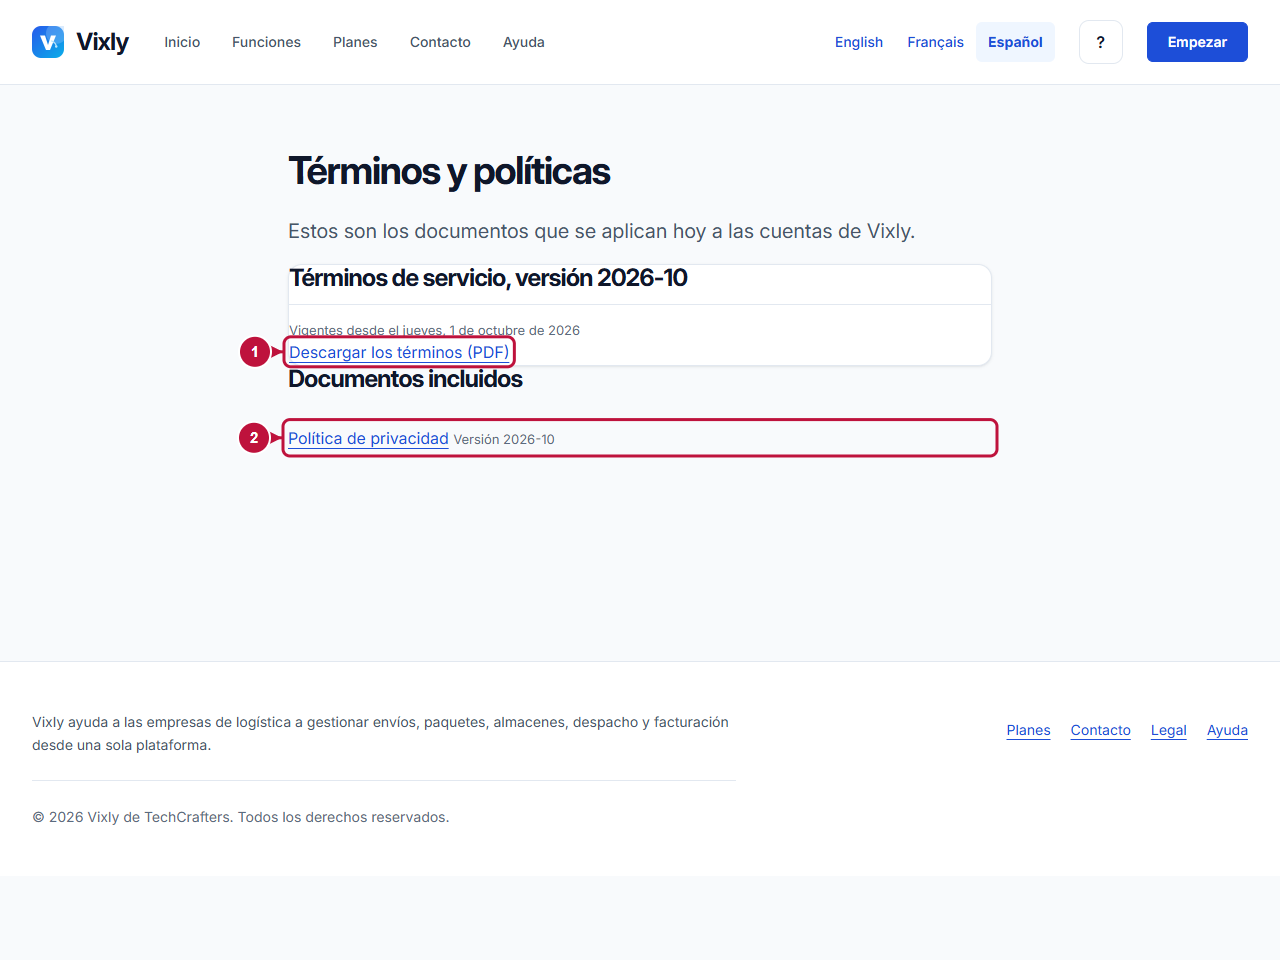Open Ayuda link in the footer
This screenshot has width=1280, height=960.
1227,730
